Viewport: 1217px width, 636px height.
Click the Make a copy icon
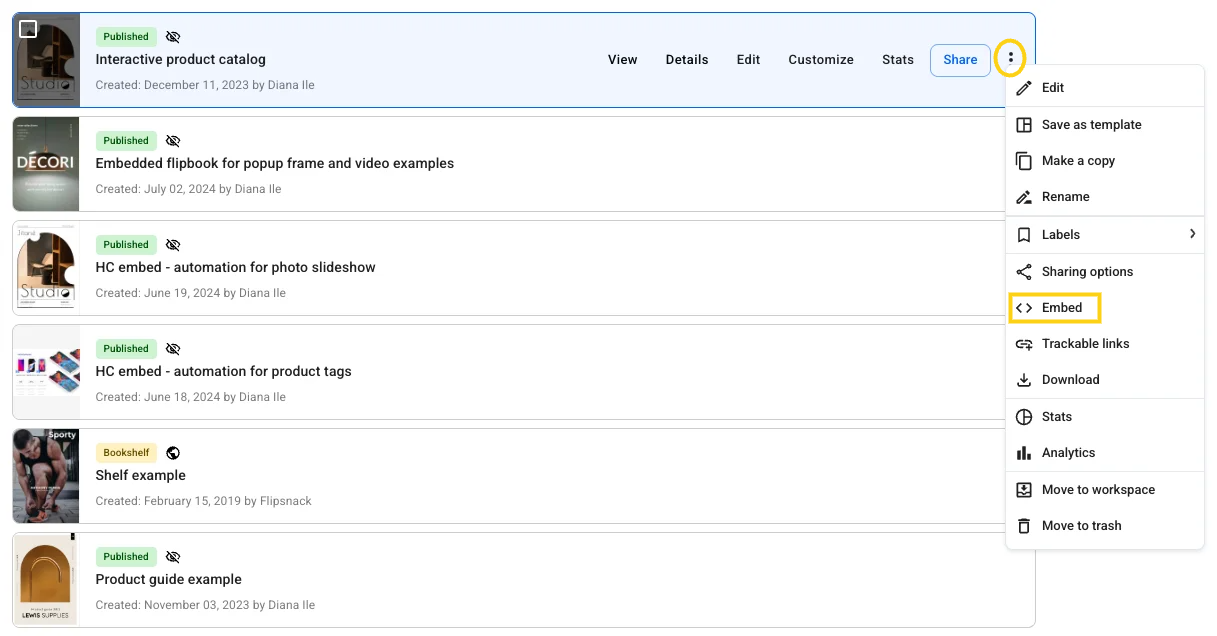coord(1024,161)
